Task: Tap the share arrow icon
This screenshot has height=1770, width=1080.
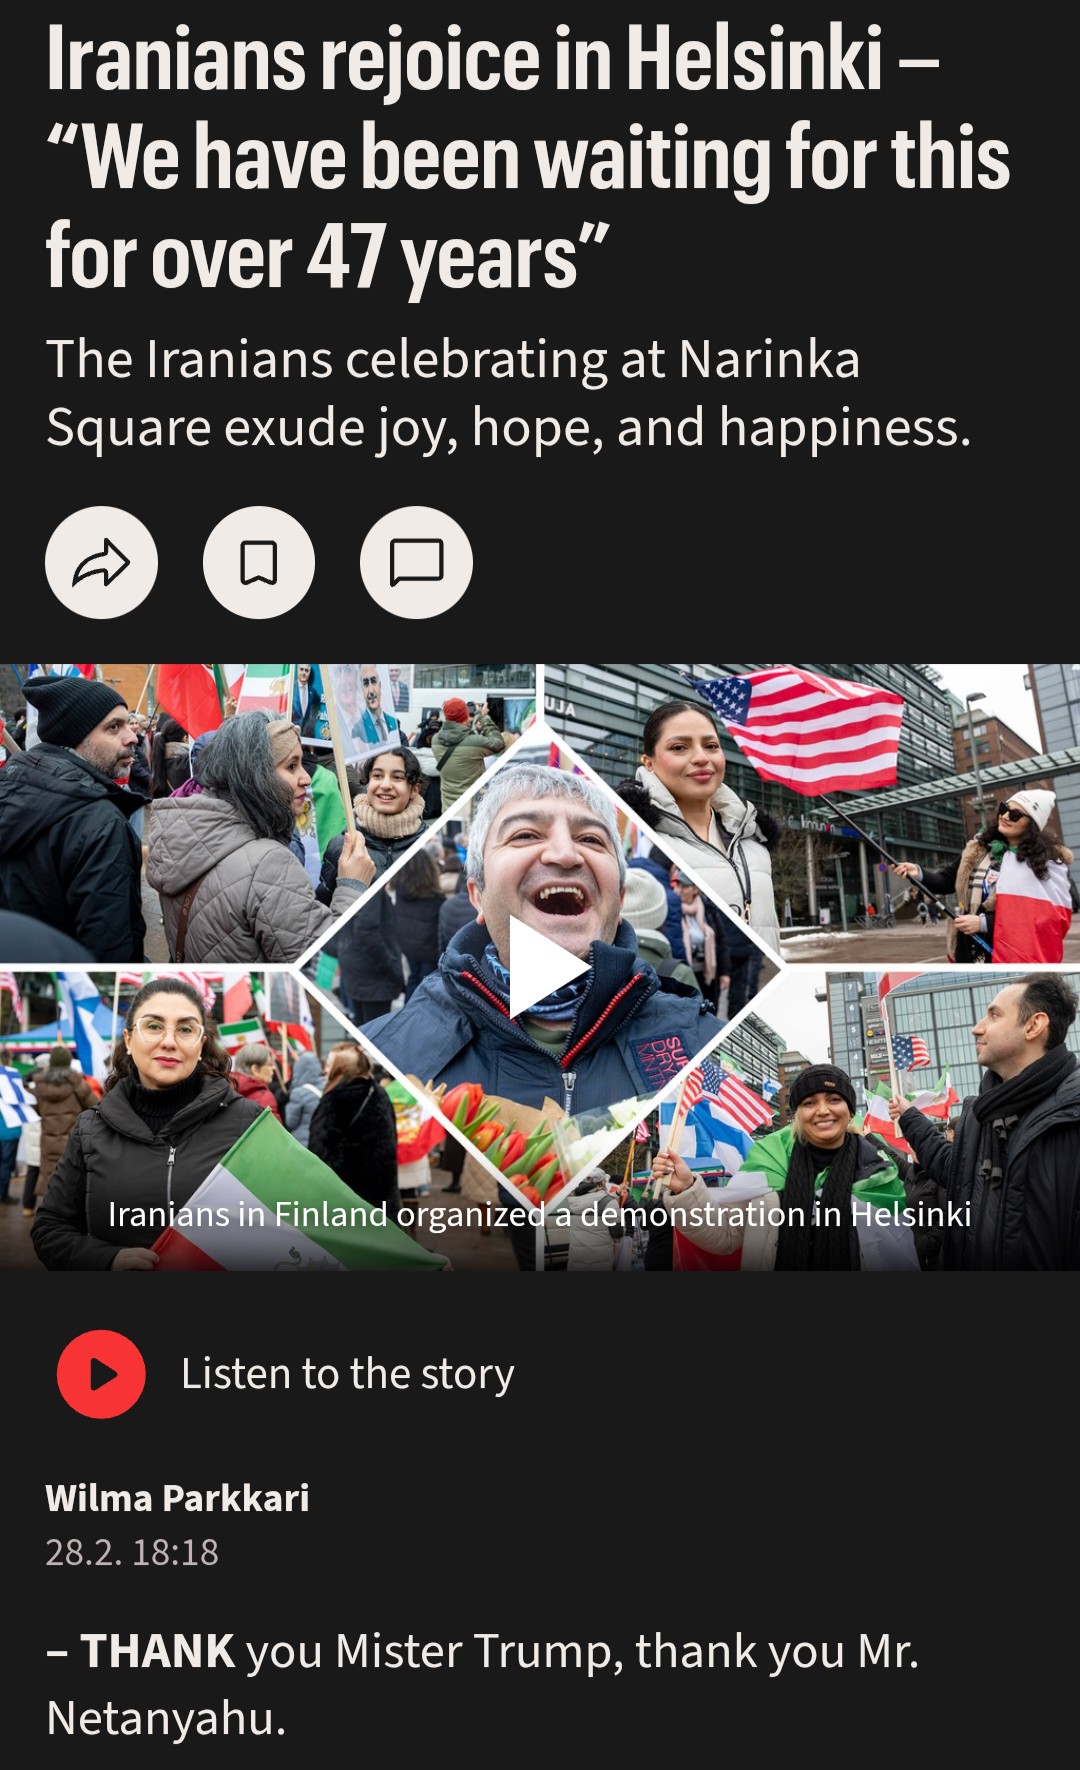Action: tap(101, 563)
